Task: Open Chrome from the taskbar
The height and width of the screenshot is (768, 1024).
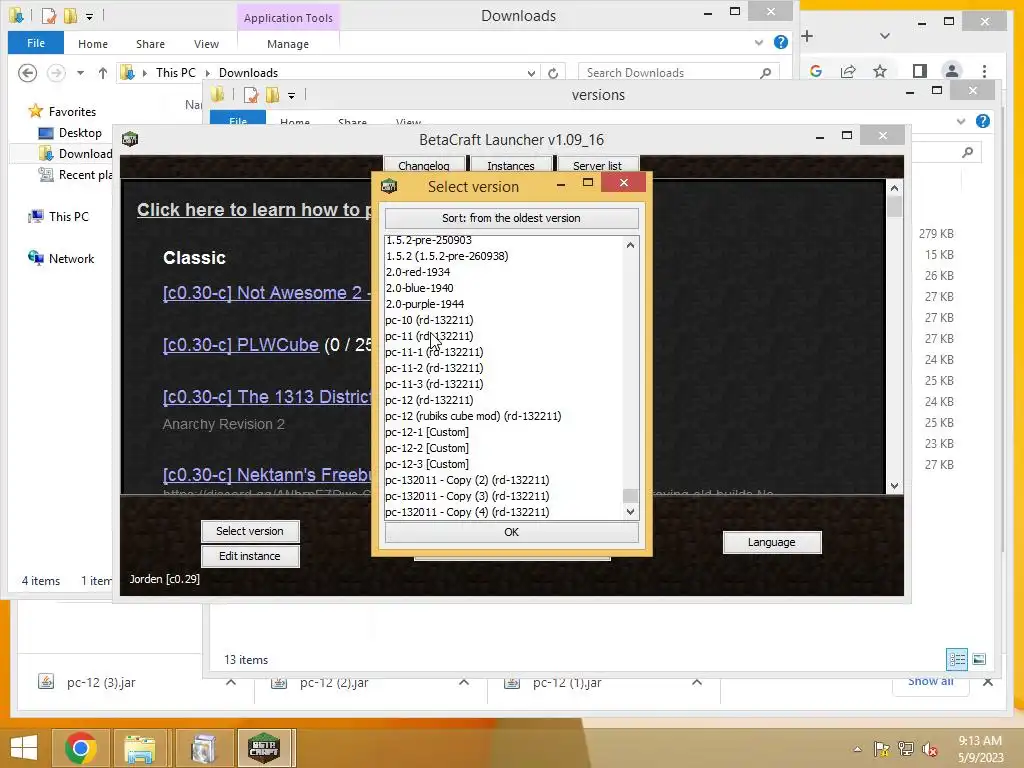Action: click(x=81, y=747)
